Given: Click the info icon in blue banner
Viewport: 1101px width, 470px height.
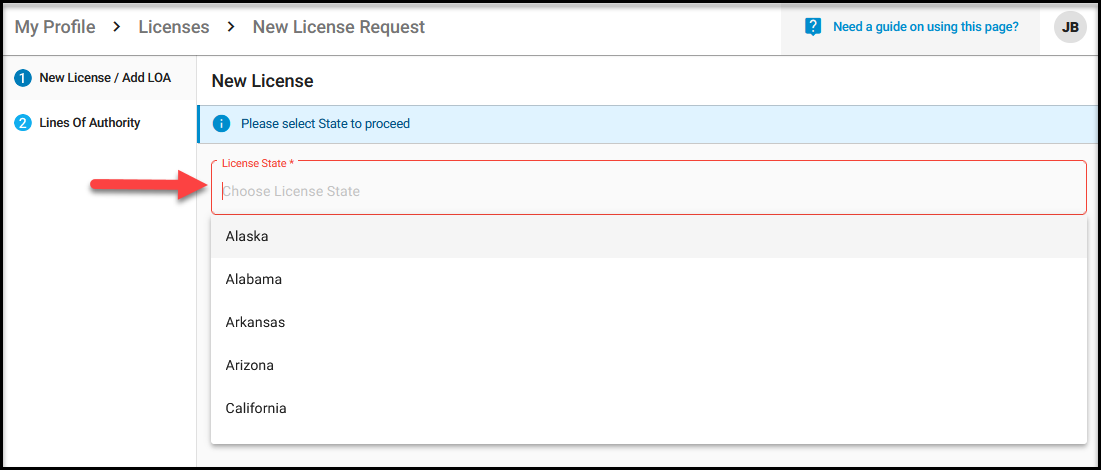Looking at the screenshot, I should pyautogui.click(x=221, y=124).
